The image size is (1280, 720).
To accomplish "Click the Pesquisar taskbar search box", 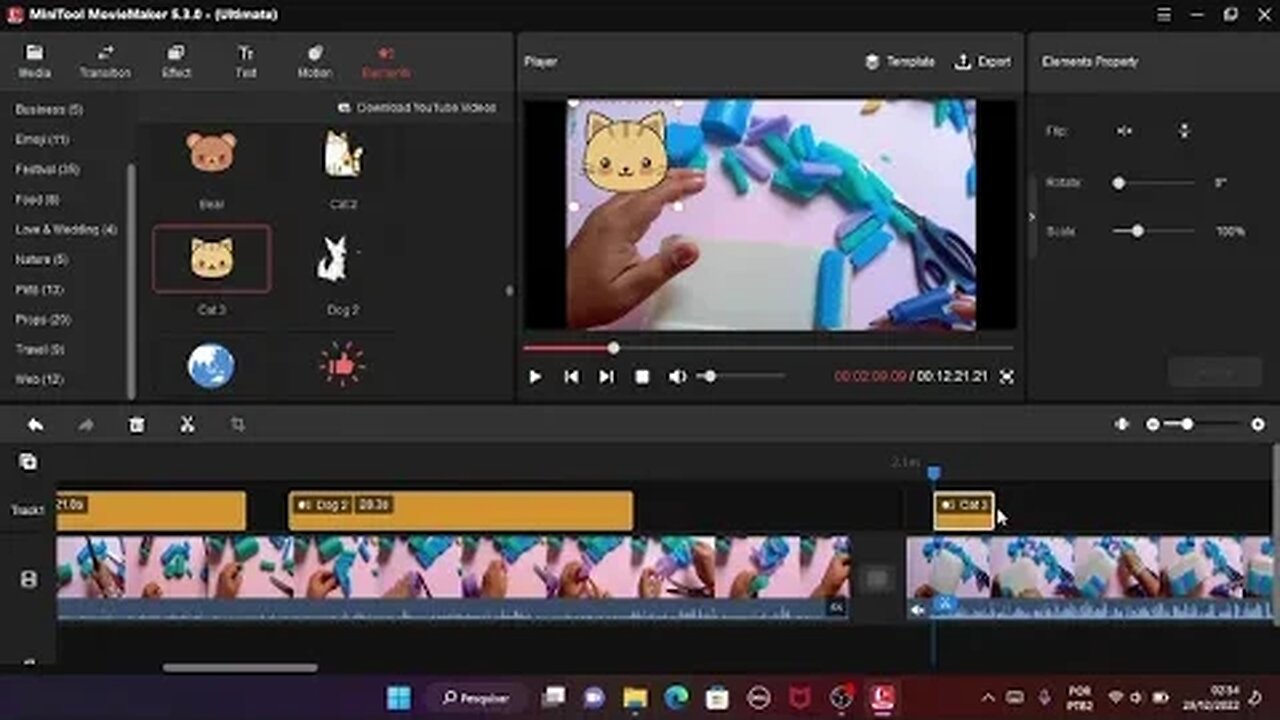I will (x=477, y=697).
